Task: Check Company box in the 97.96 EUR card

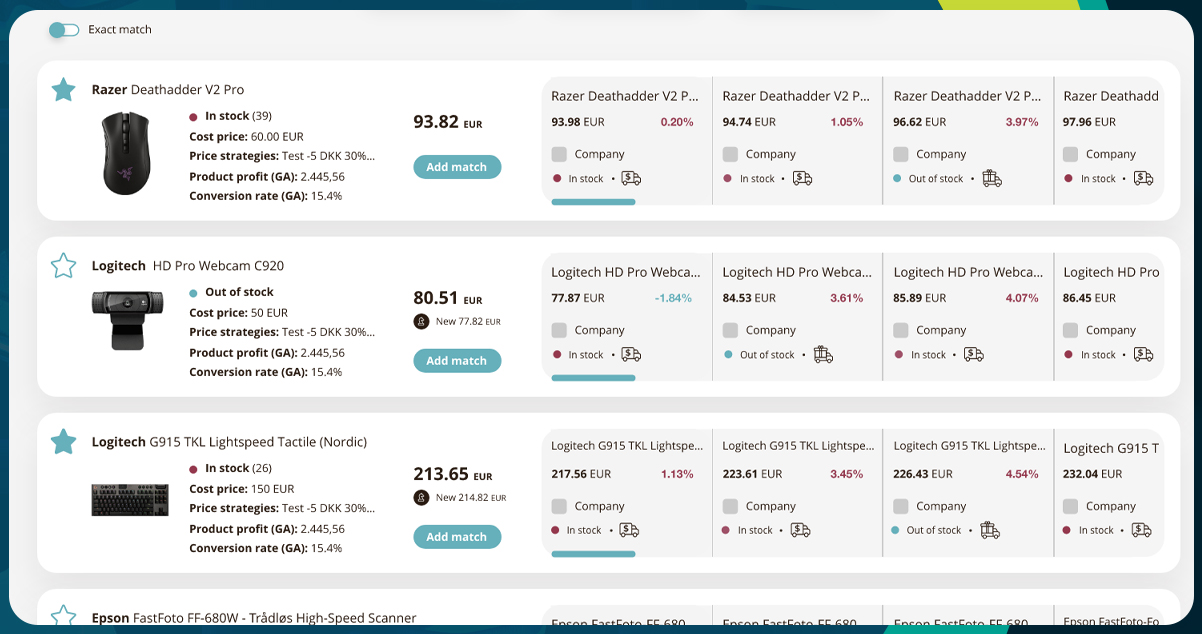Action: (x=1070, y=155)
